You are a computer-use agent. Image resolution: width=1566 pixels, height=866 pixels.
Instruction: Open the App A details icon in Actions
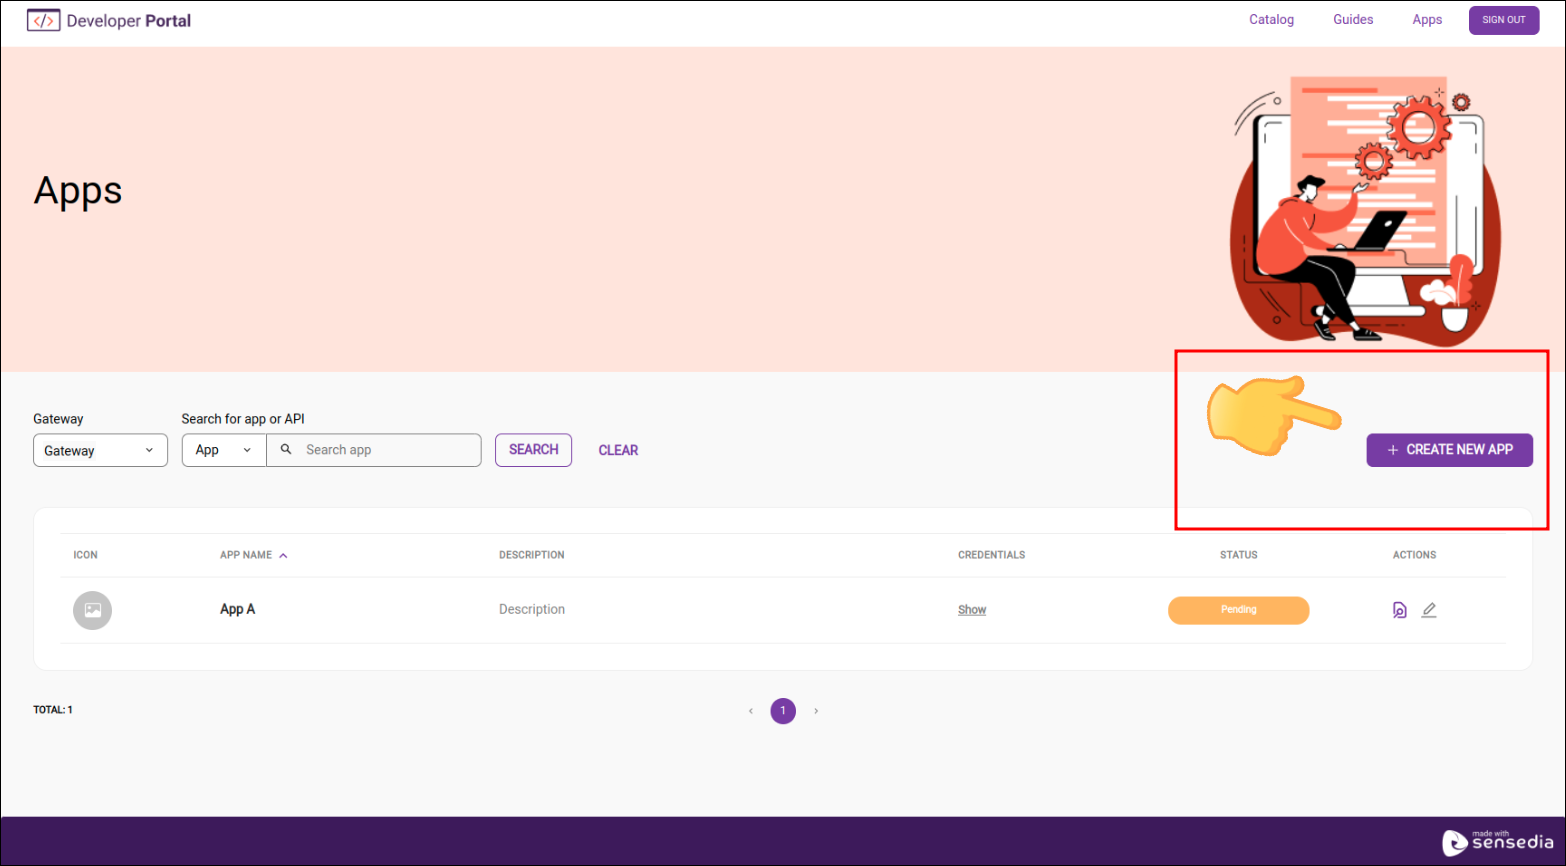click(x=1399, y=609)
